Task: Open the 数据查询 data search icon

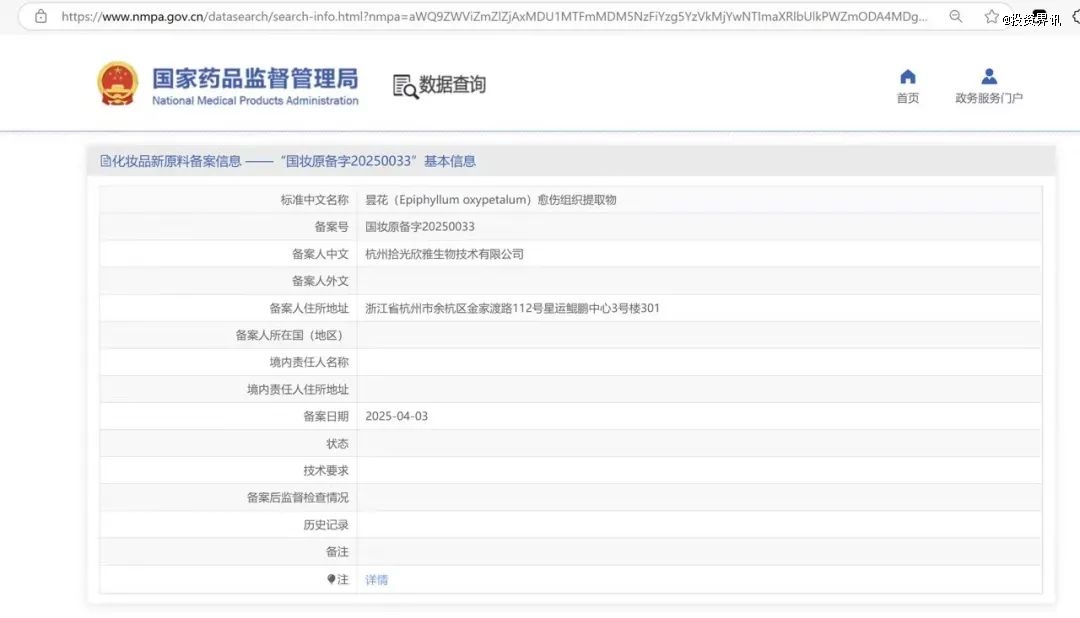Action: point(405,86)
